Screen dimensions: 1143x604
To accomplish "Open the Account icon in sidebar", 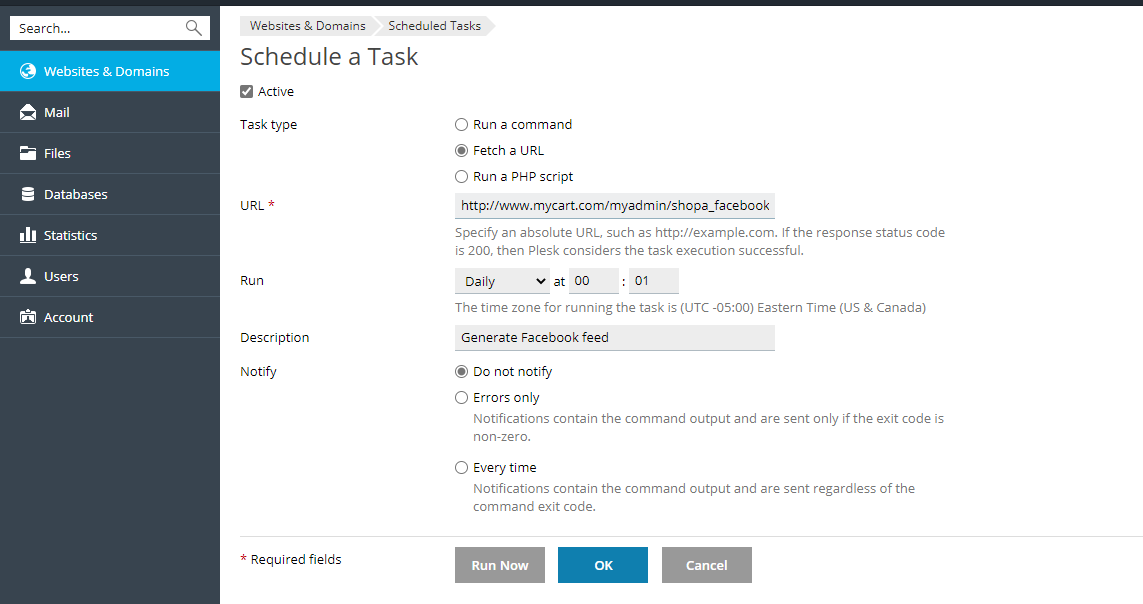I will point(28,317).
